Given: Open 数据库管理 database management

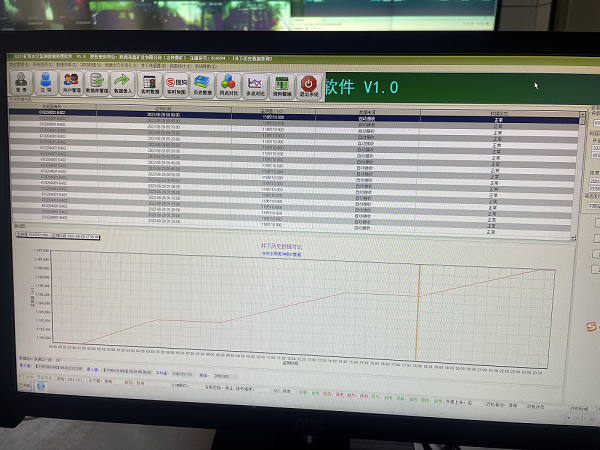Looking at the screenshot, I should tap(98, 84).
